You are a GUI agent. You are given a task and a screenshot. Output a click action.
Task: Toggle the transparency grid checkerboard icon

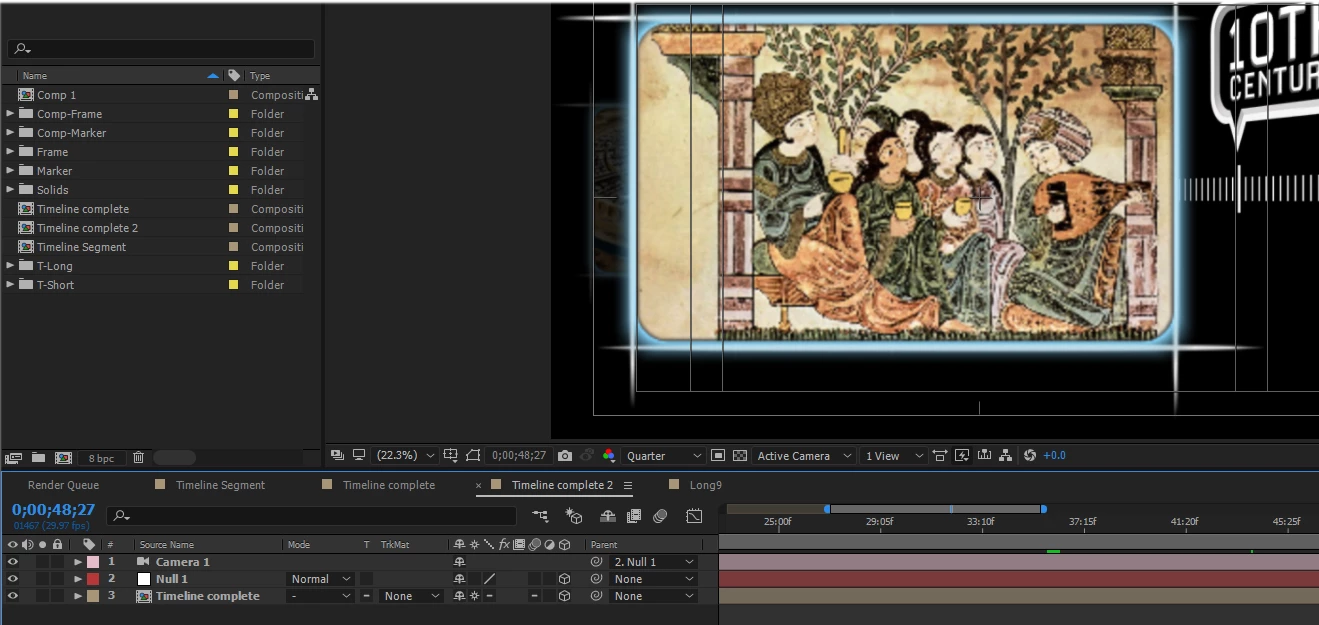[x=740, y=455]
